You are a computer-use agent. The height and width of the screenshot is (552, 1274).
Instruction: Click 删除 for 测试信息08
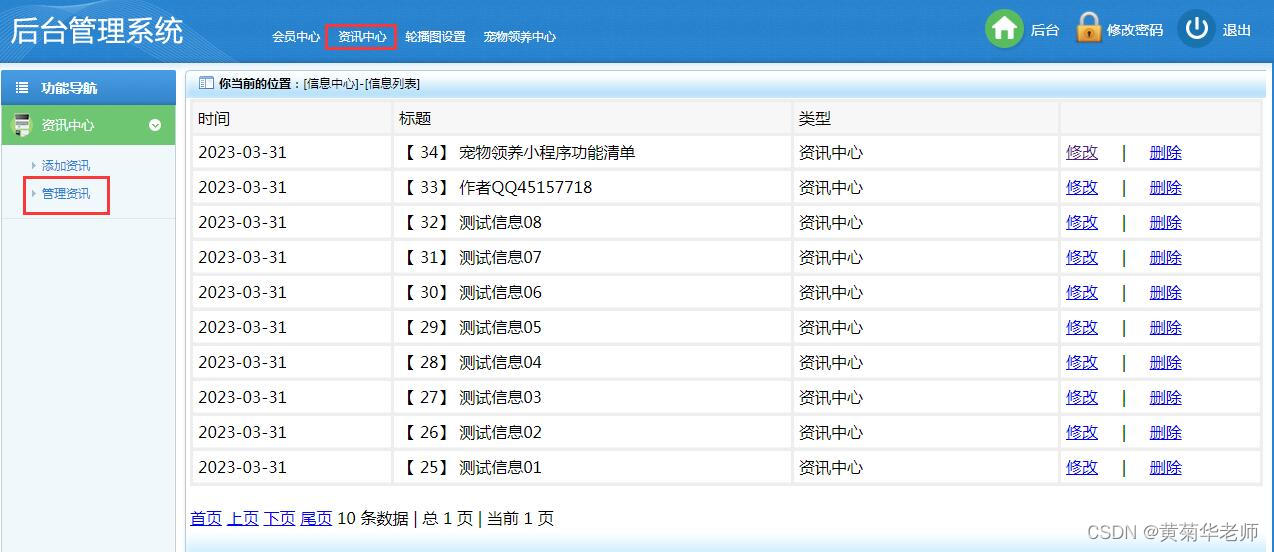(x=1166, y=222)
